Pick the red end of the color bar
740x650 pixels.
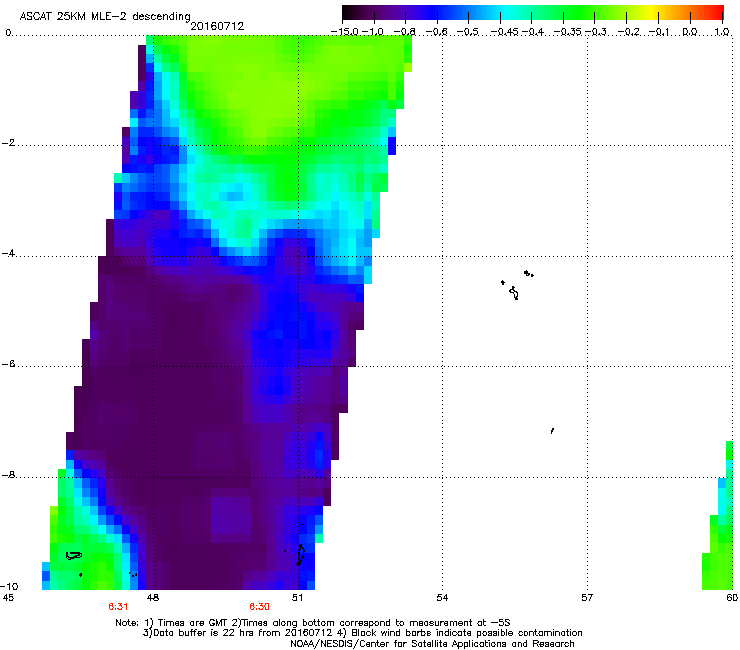coord(715,12)
